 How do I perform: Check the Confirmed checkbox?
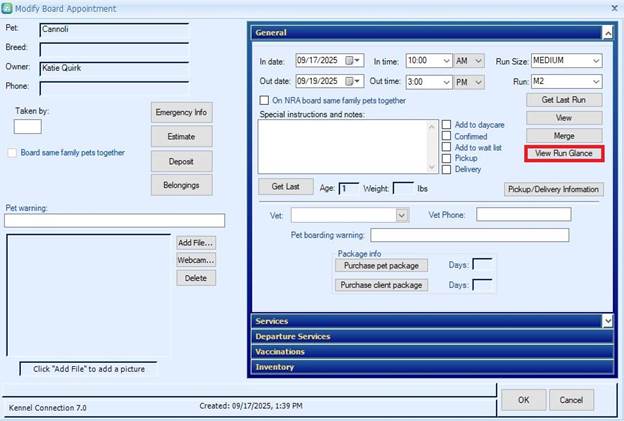coord(447,136)
